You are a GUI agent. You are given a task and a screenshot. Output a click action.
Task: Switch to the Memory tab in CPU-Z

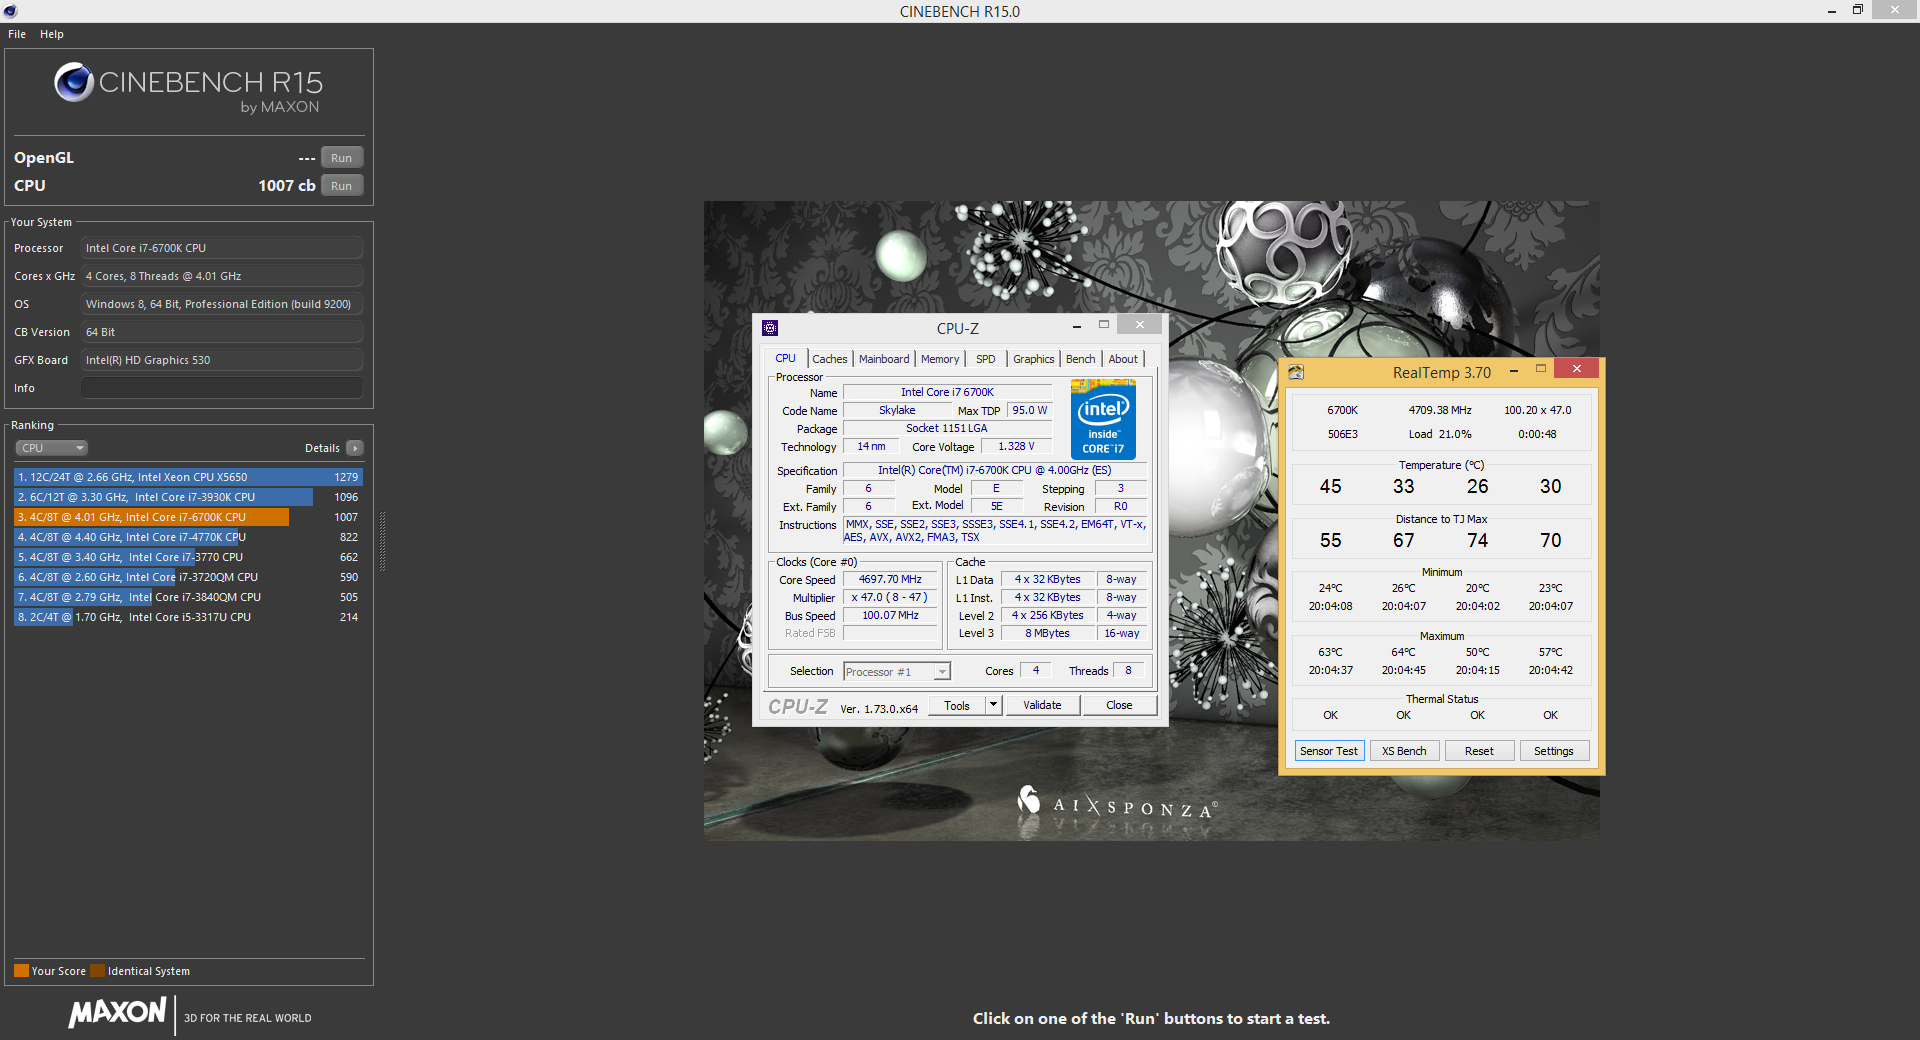click(940, 359)
